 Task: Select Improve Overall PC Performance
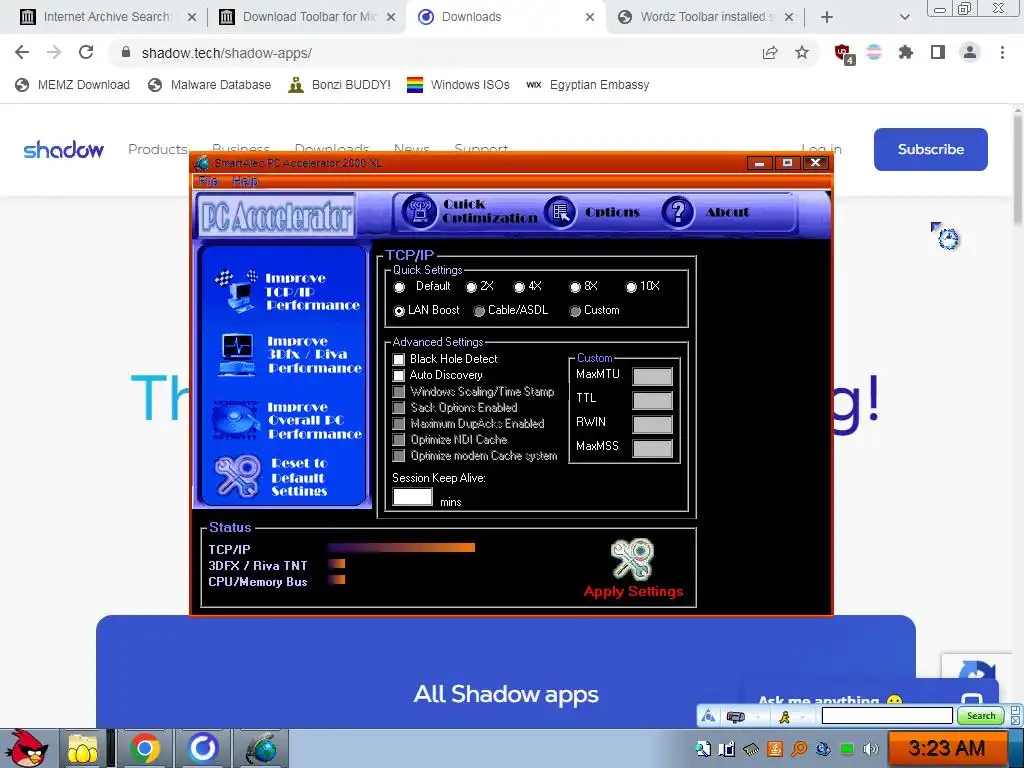point(287,420)
